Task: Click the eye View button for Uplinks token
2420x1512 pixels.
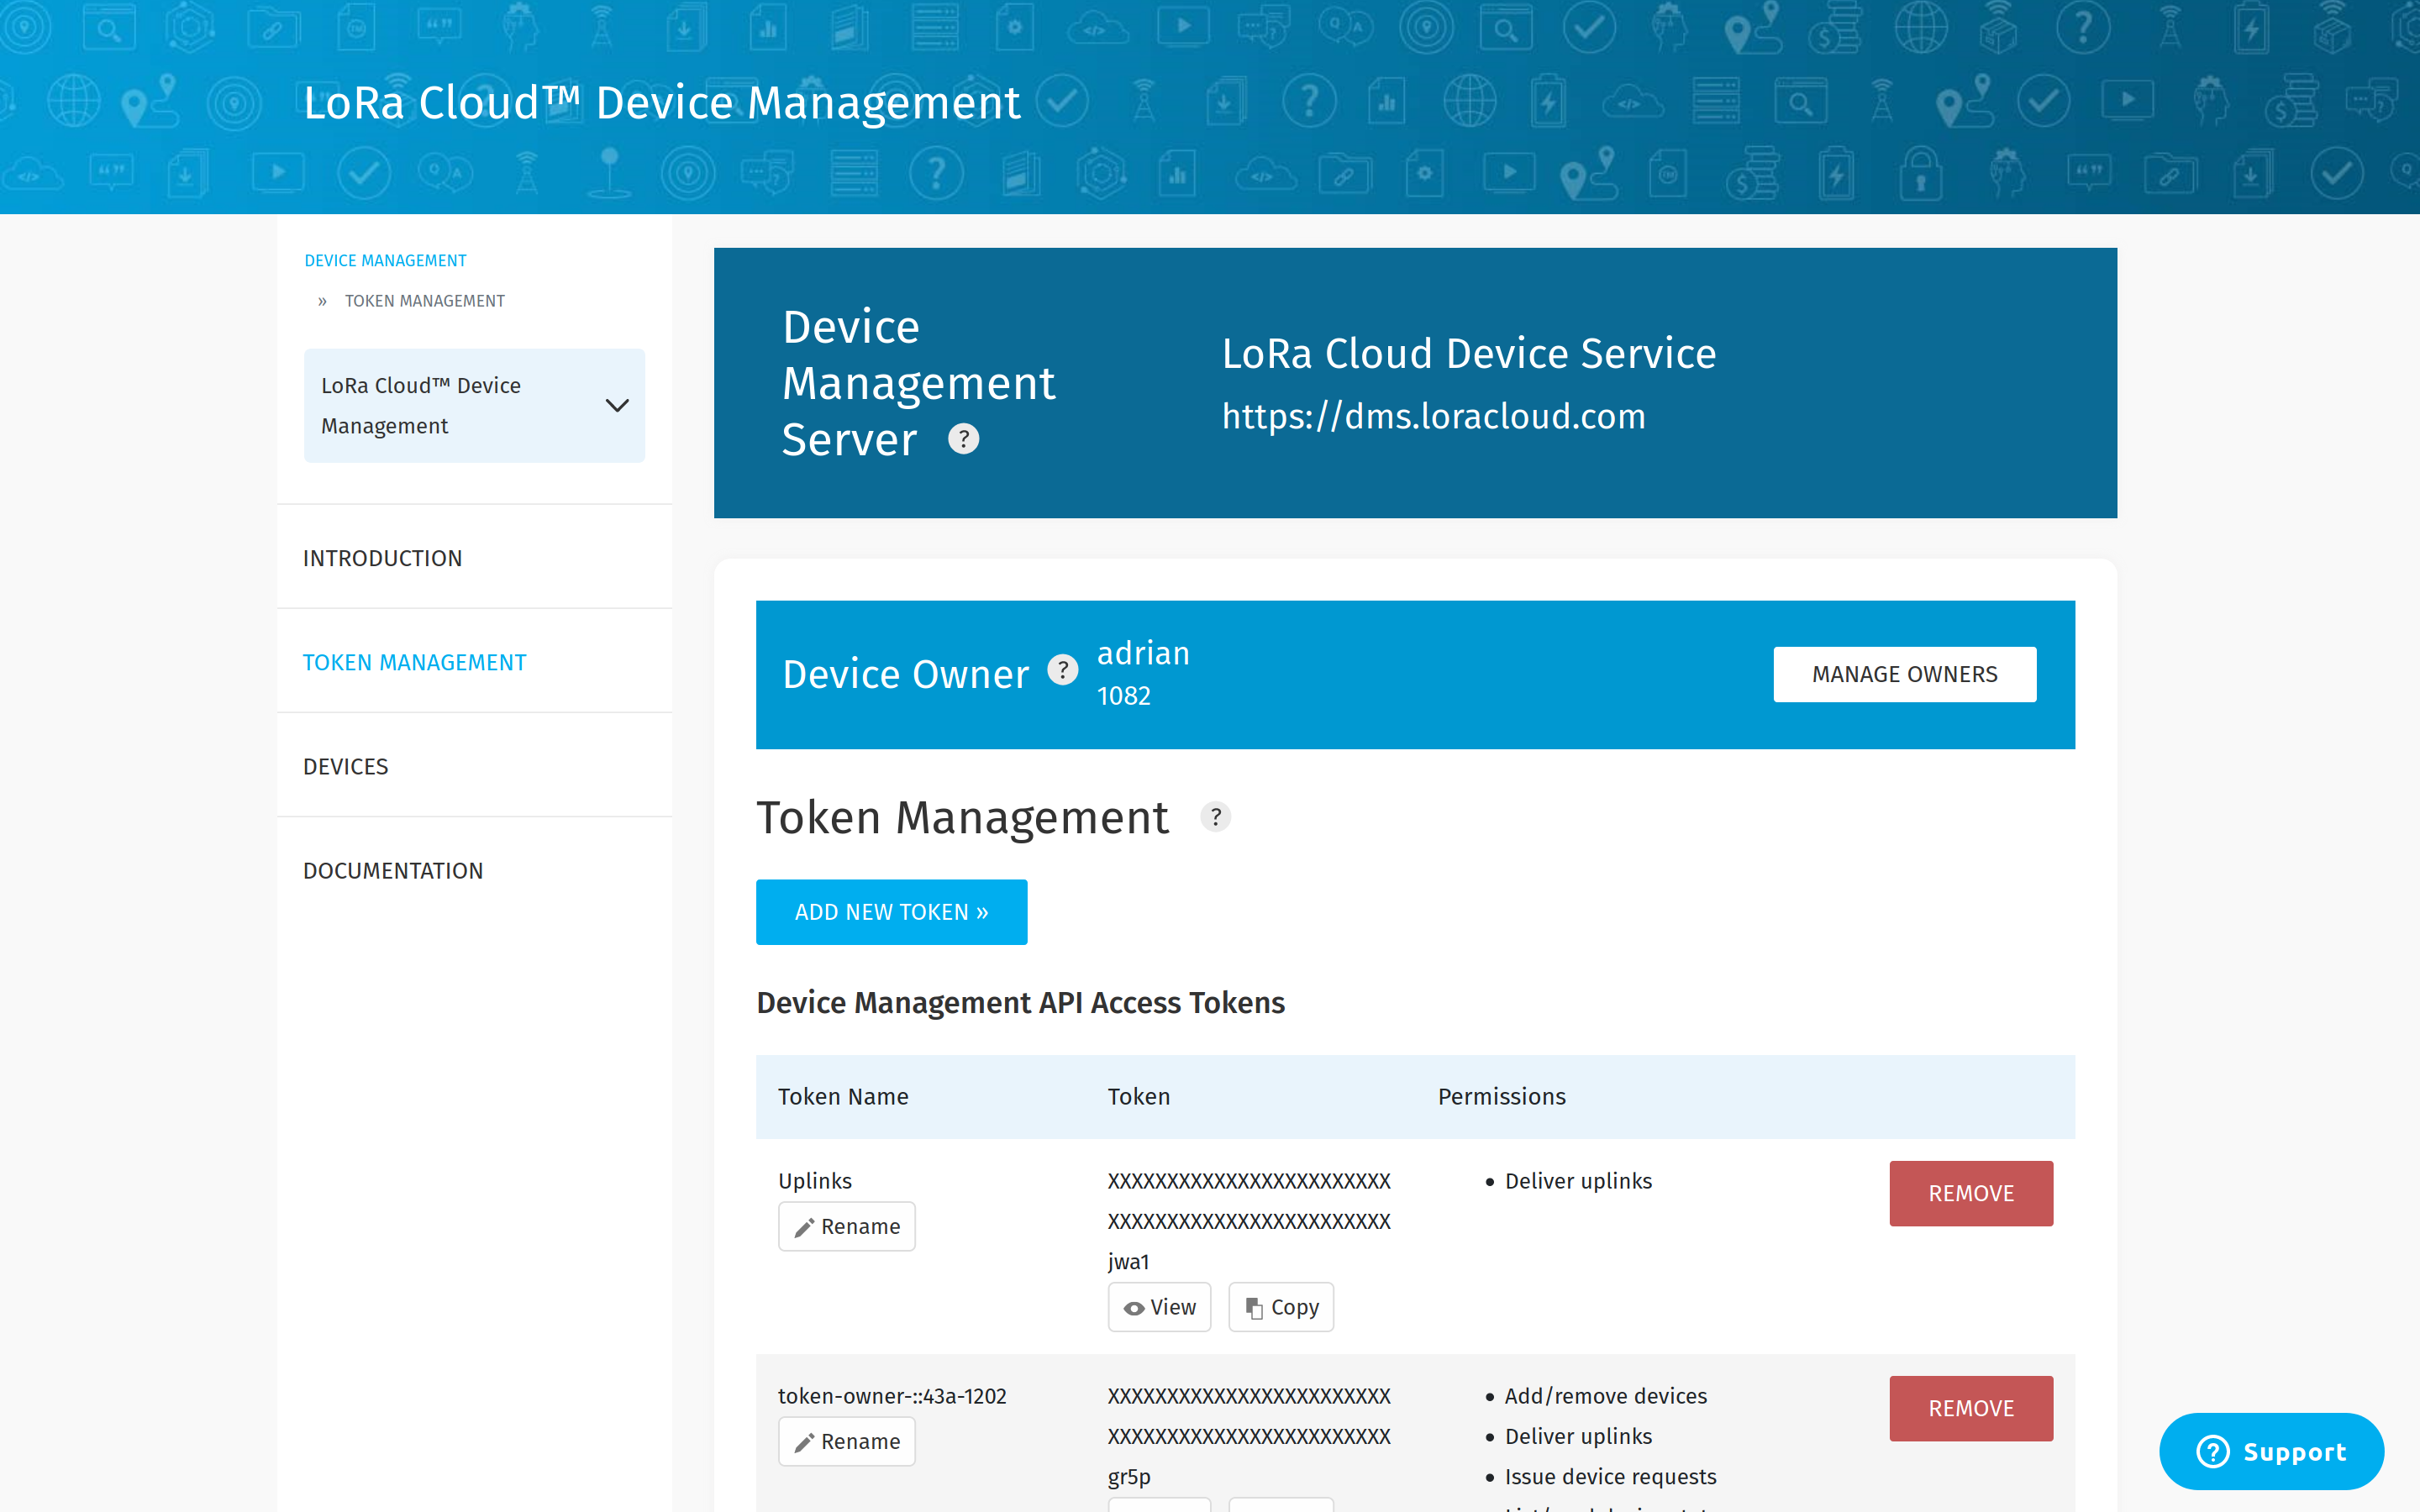Action: point(1159,1307)
